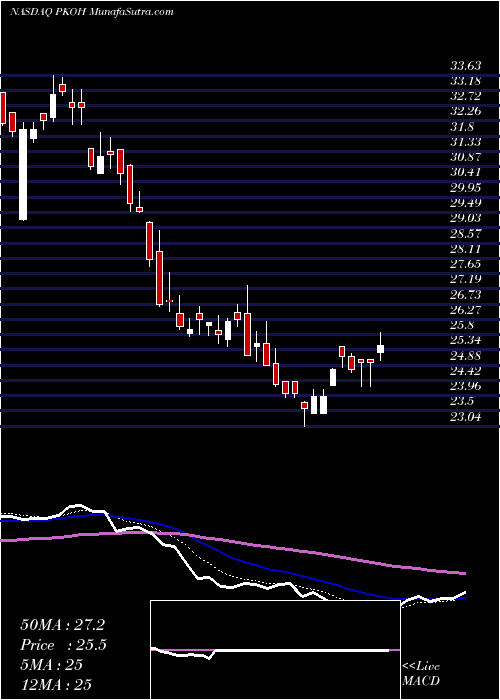The width and height of the screenshot is (500, 700).
Task: Click the 31.8 price axis label
Action: 462,127
